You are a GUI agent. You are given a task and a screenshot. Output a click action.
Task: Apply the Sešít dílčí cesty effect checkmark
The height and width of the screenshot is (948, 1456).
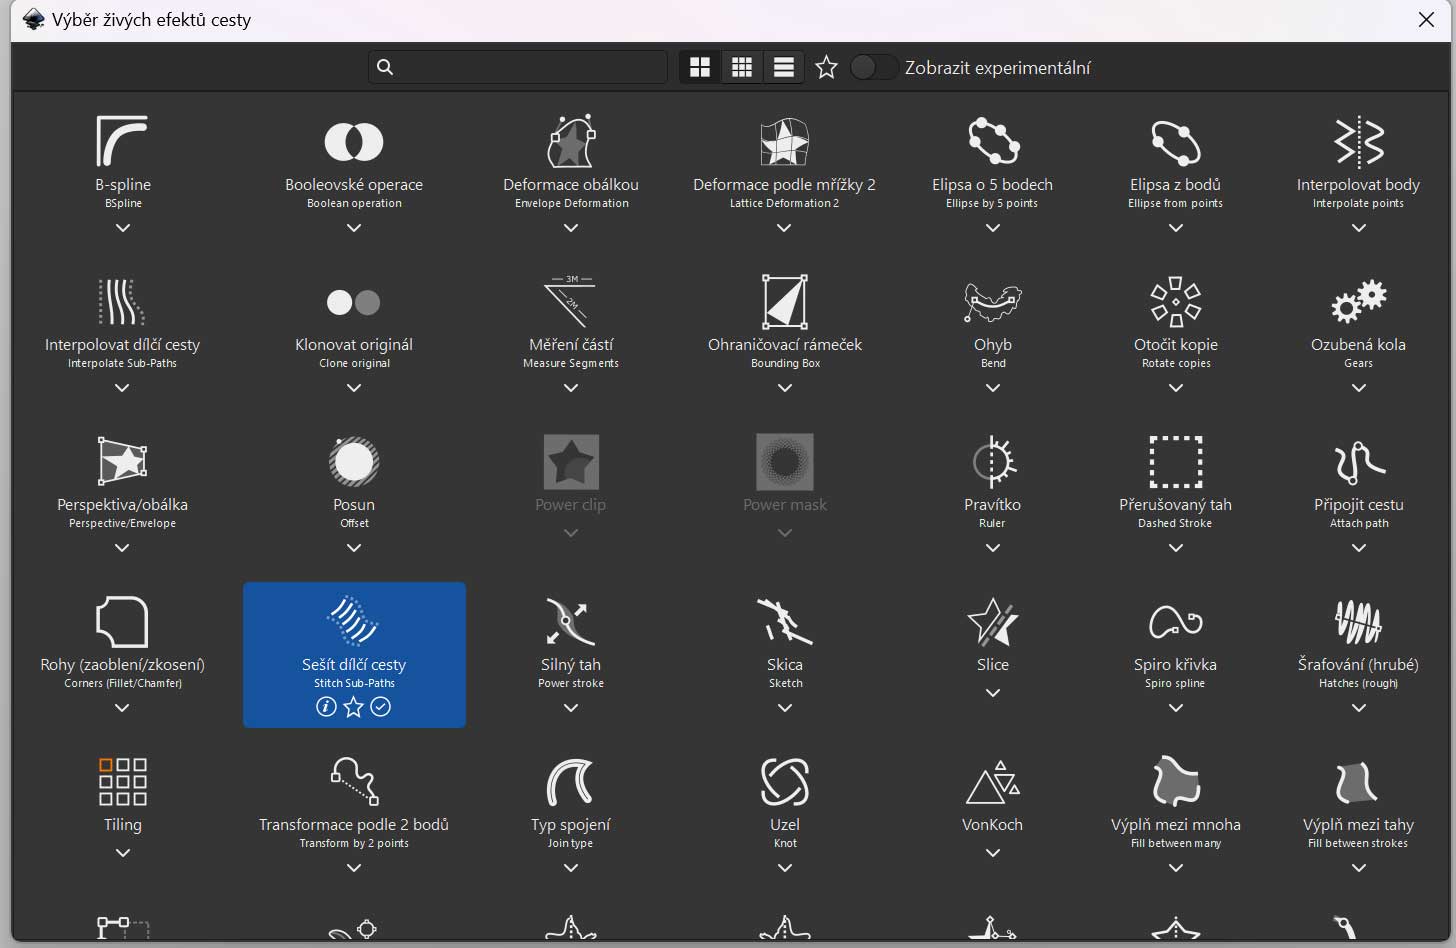click(x=381, y=707)
